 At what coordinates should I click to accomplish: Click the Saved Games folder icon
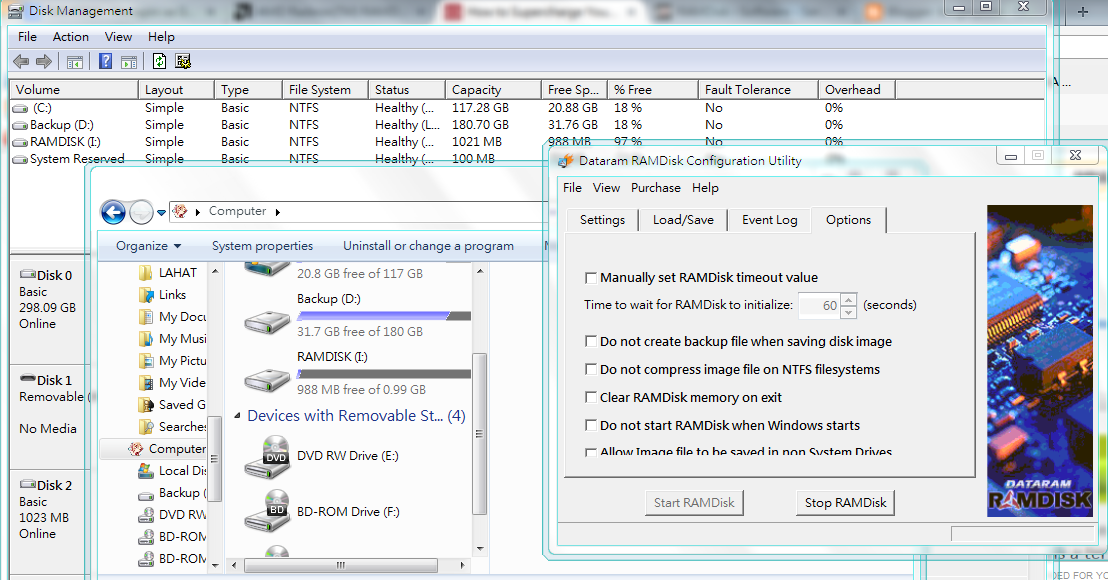click(x=146, y=405)
